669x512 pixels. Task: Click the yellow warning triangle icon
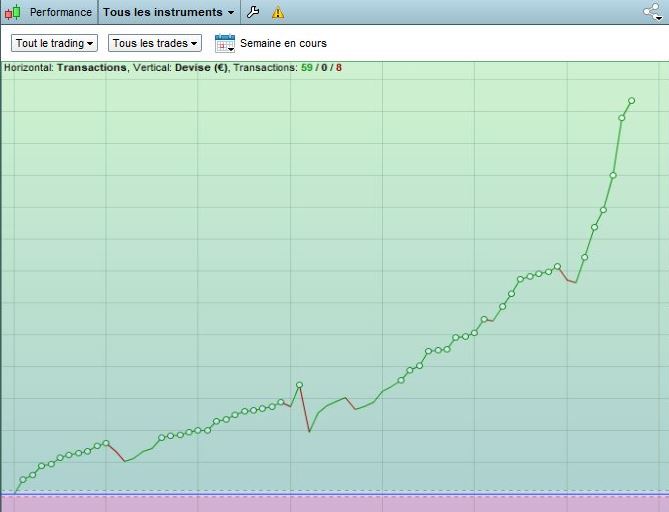click(x=278, y=13)
